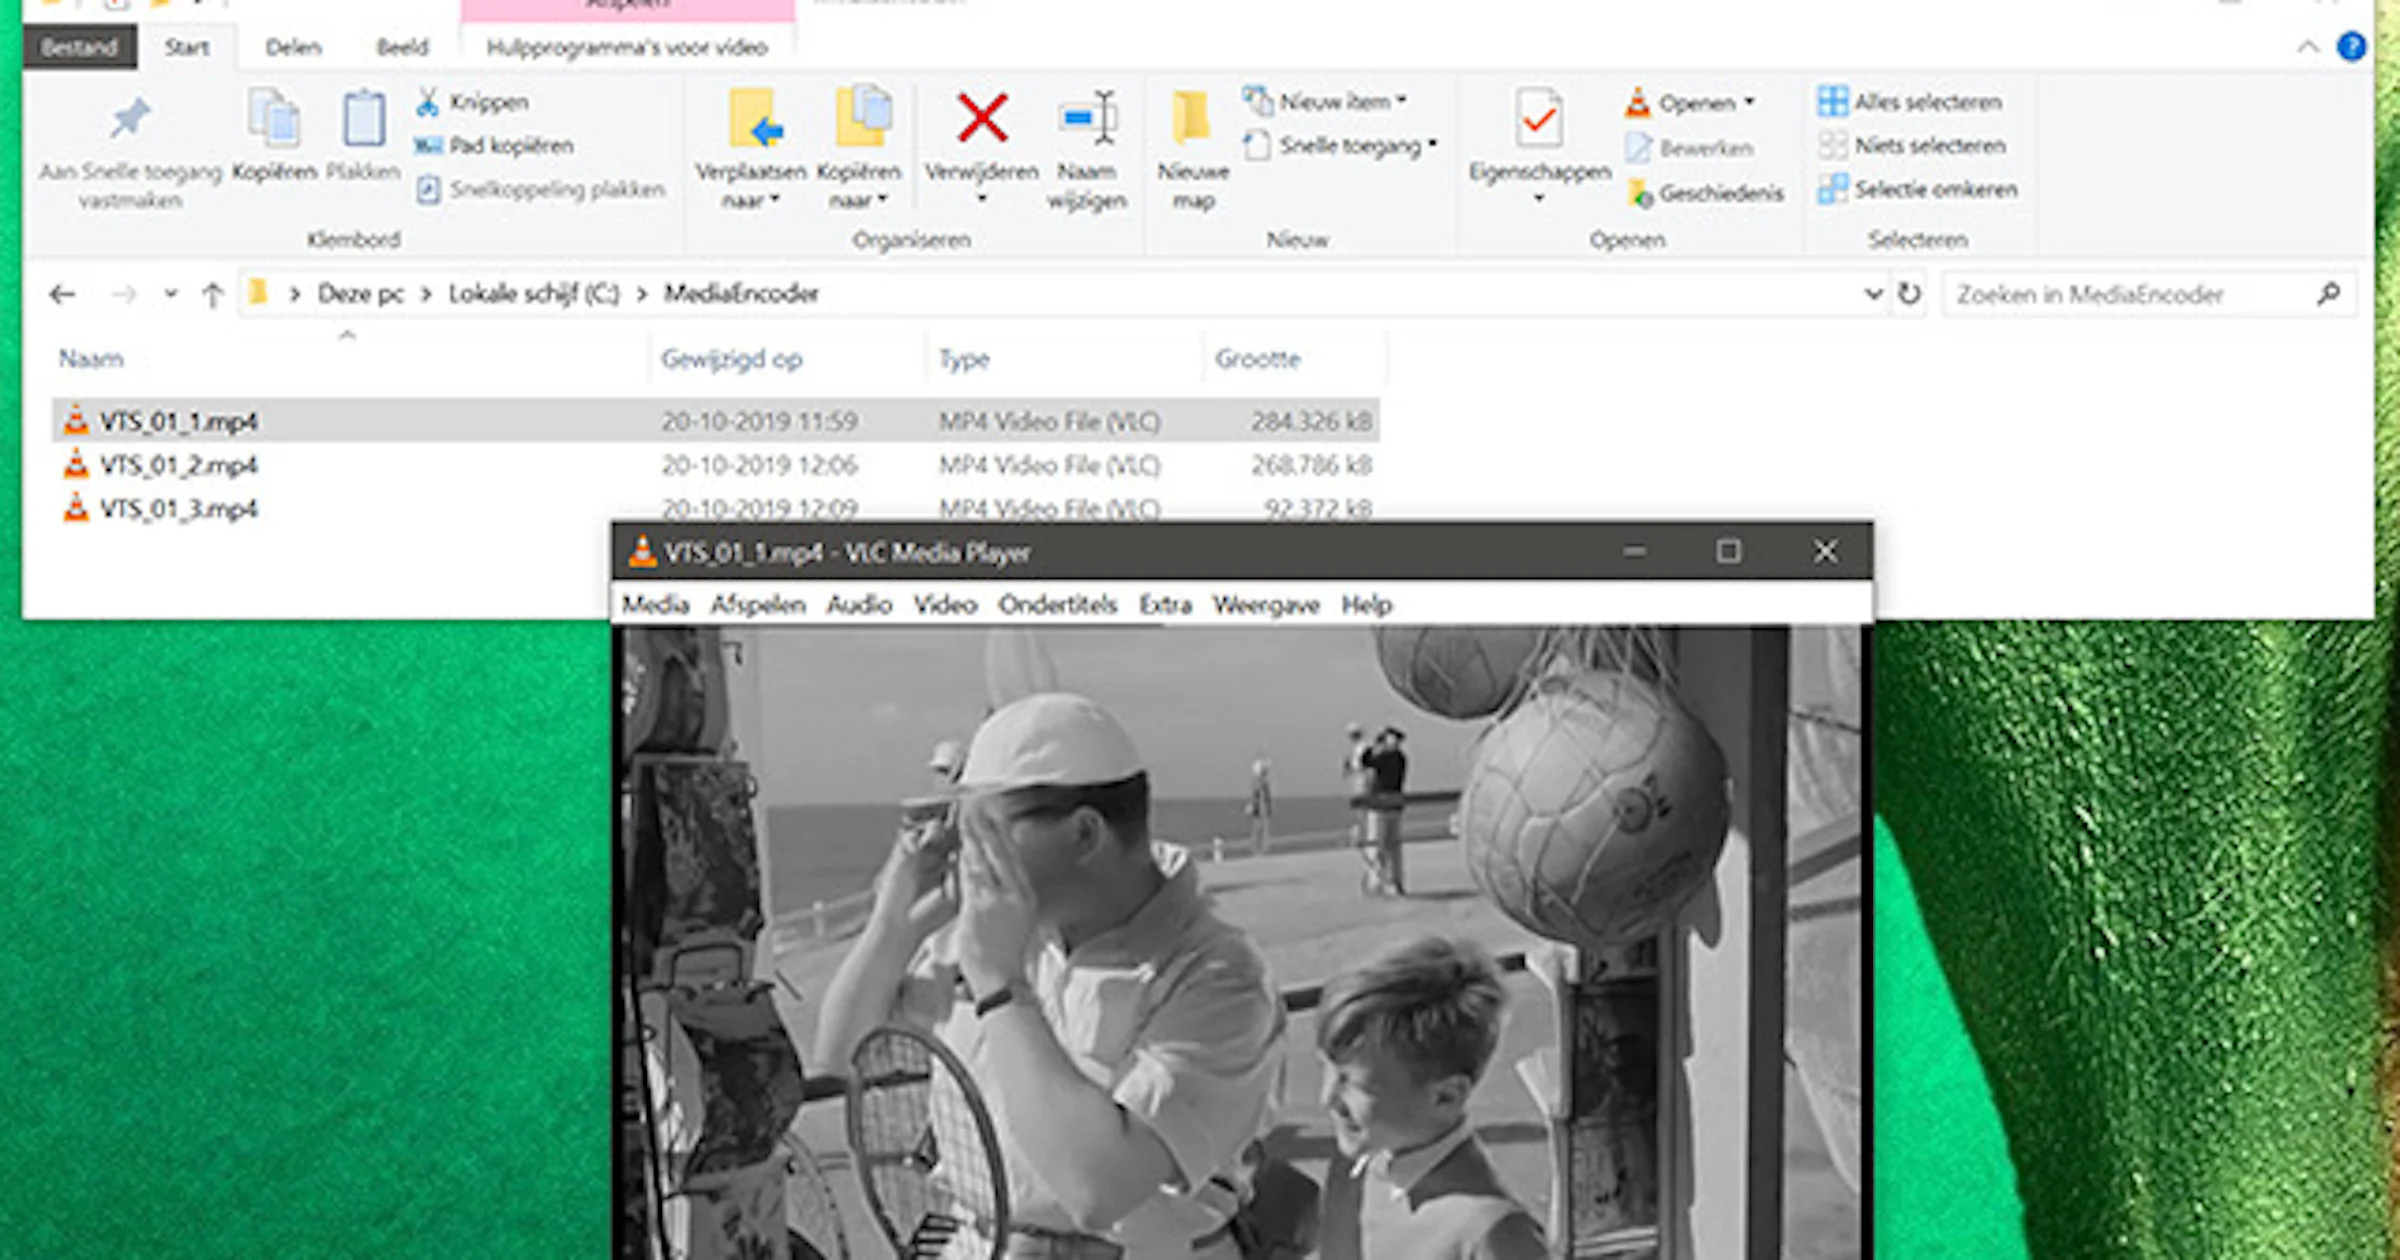2400x1260 pixels.
Task: Open the Bestand tab
Action: click(80, 47)
